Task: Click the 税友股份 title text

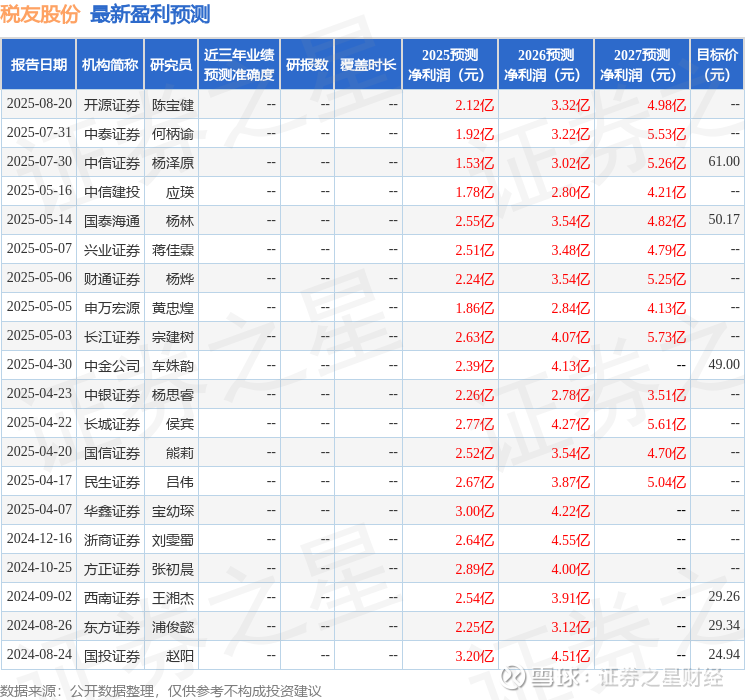Action: pos(40,14)
